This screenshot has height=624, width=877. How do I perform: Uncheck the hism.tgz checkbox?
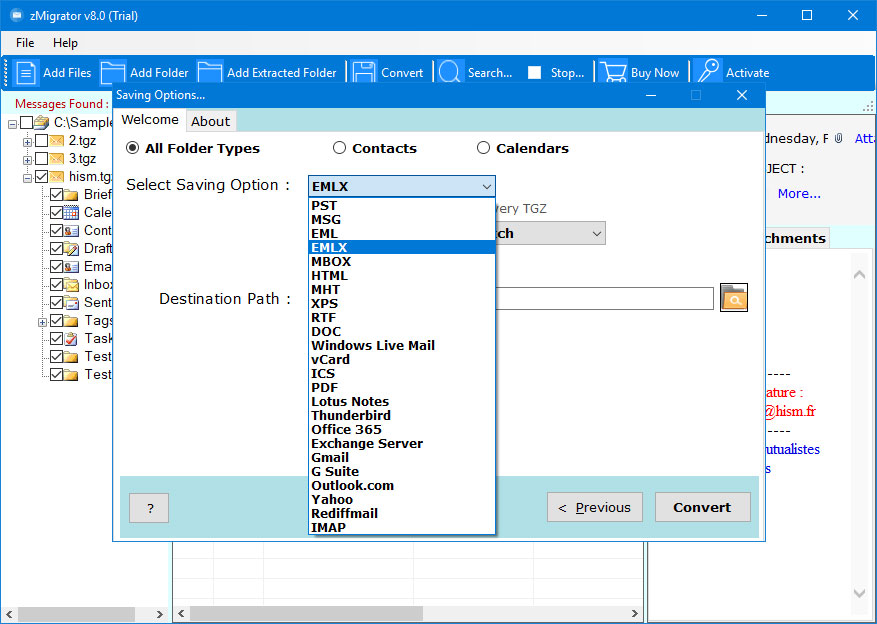click(x=41, y=177)
